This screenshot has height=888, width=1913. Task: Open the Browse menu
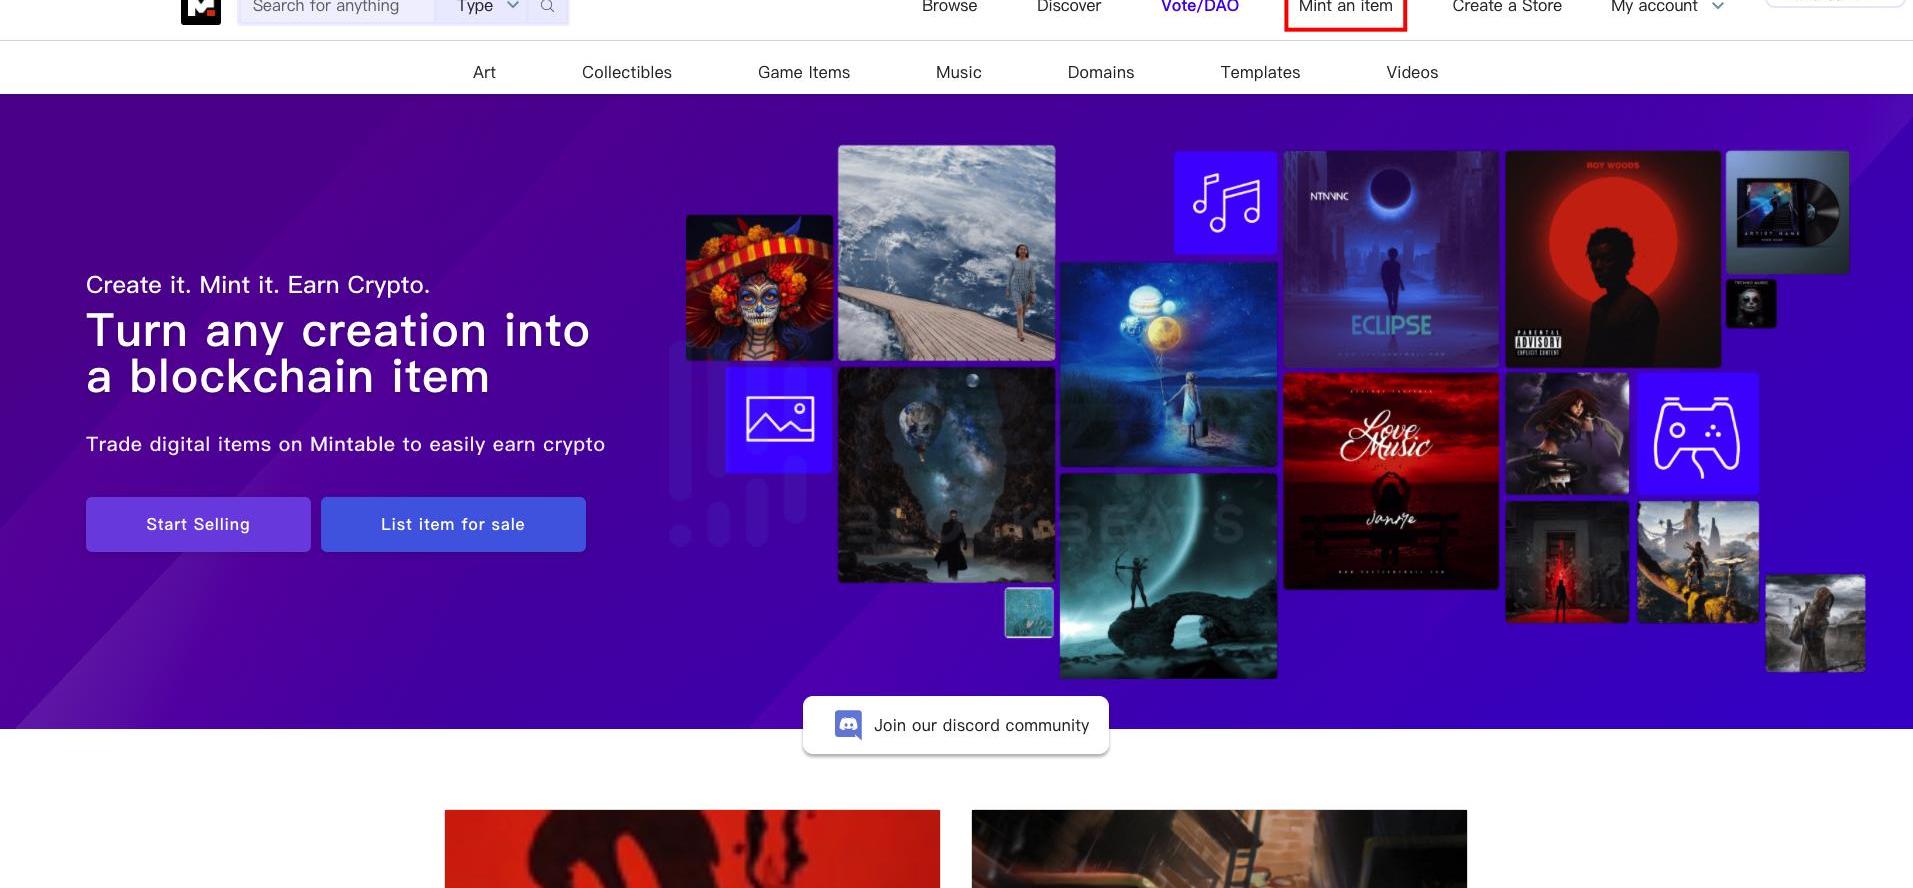[949, 7]
